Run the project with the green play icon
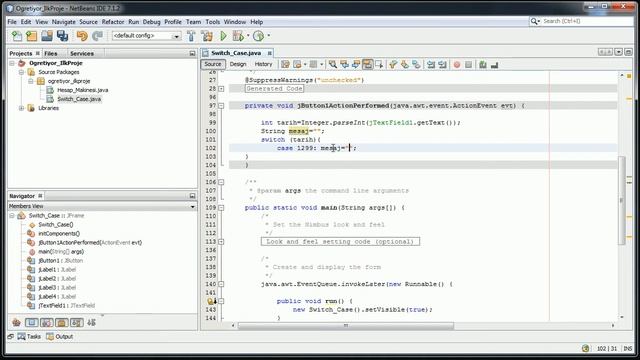Viewport: 640px width, 360px height. click(x=223, y=36)
